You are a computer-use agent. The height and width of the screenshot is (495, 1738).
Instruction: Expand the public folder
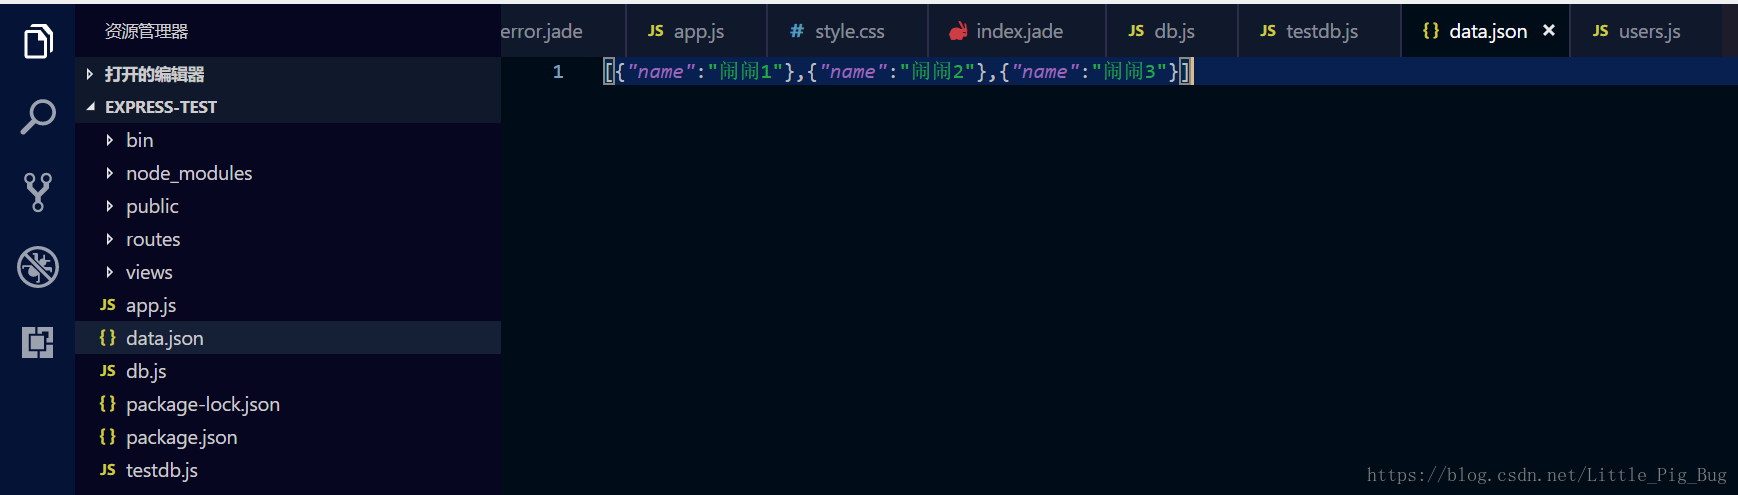pos(288,206)
